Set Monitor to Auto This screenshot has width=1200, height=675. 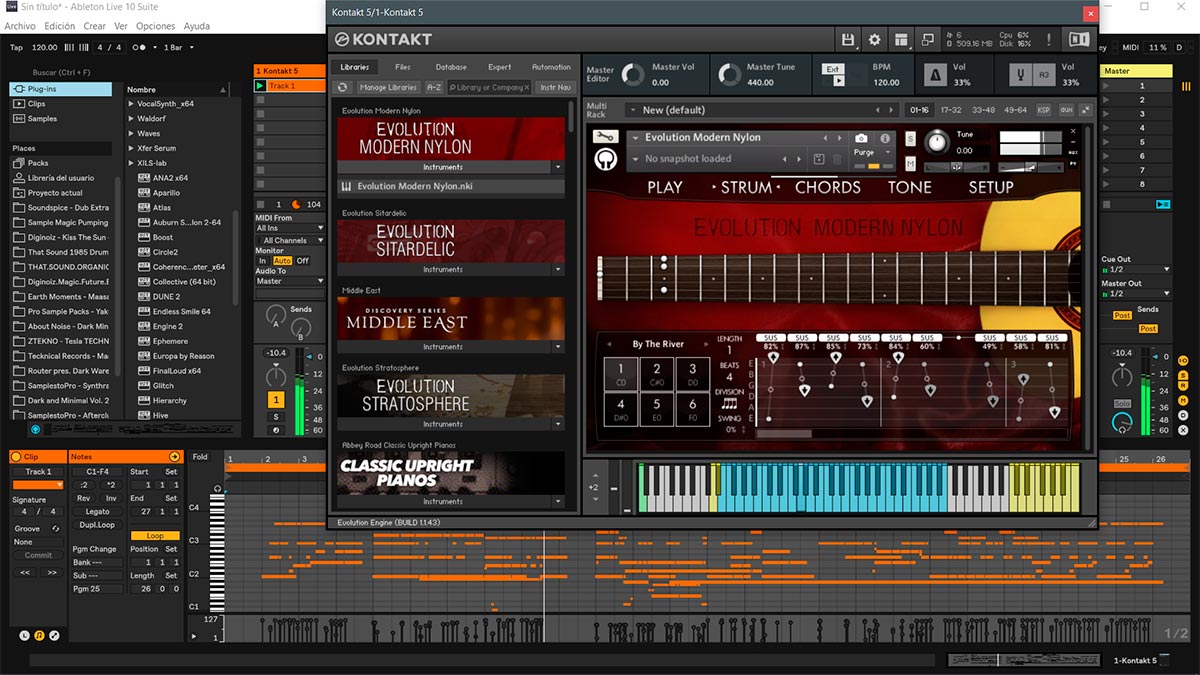pyautogui.click(x=282, y=261)
